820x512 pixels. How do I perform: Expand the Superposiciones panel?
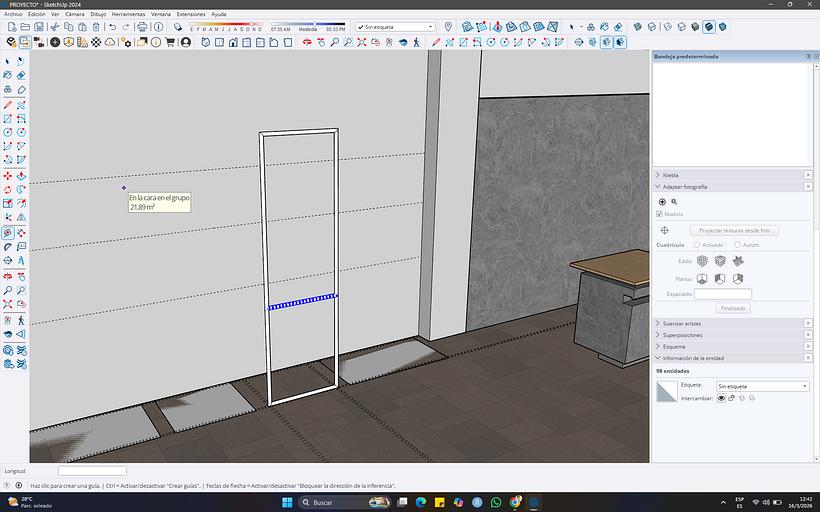[658, 335]
